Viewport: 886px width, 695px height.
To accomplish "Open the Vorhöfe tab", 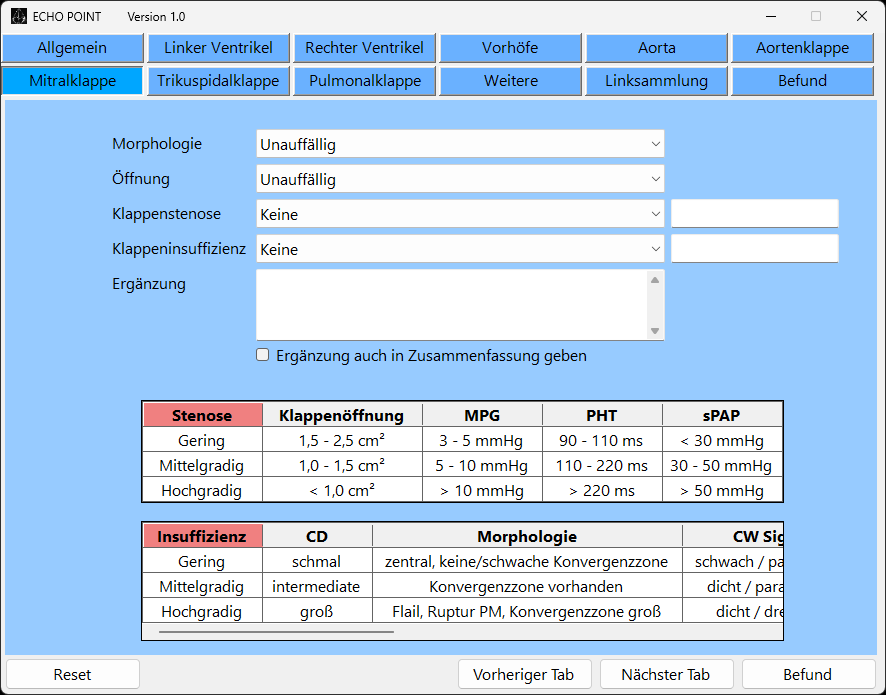I will 510,48.
